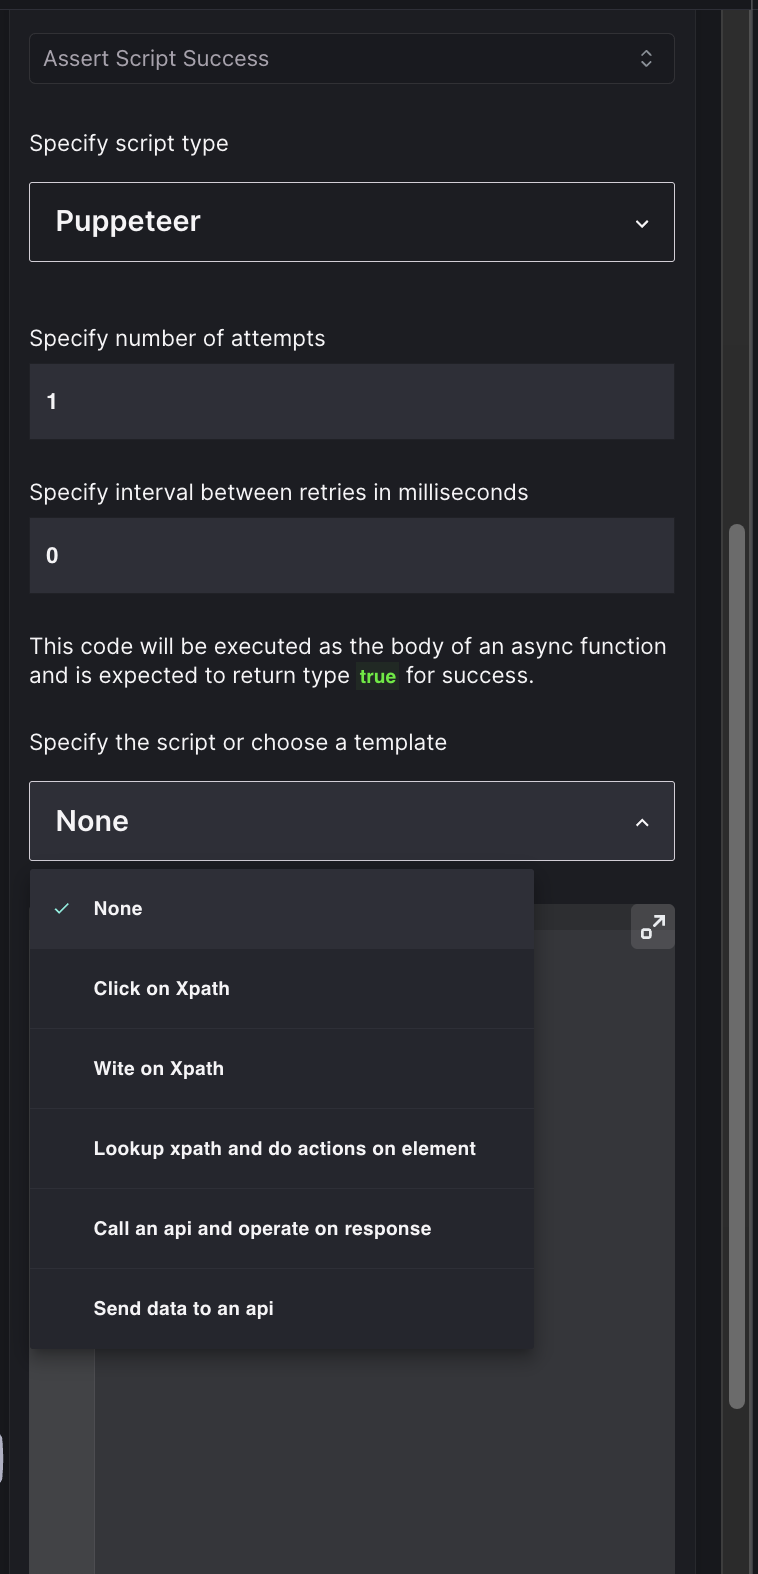The height and width of the screenshot is (1574, 758).
Task: Select Lookup xpath and do actions on element
Action: coord(284,1148)
